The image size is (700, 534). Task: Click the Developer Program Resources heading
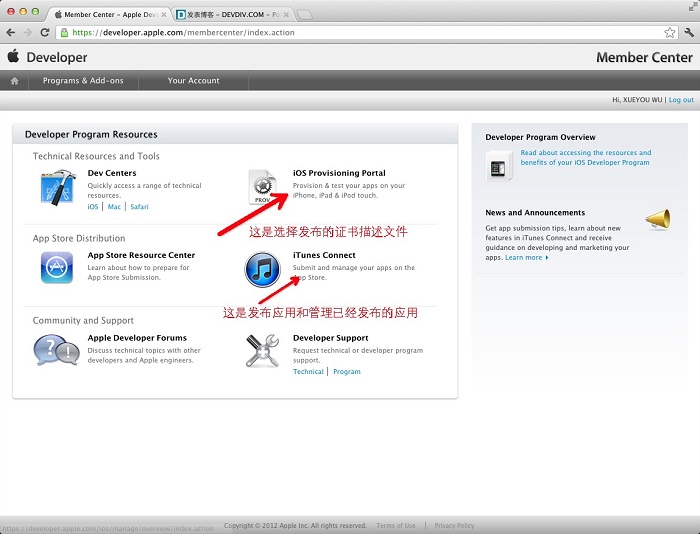[x=91, y=134]
